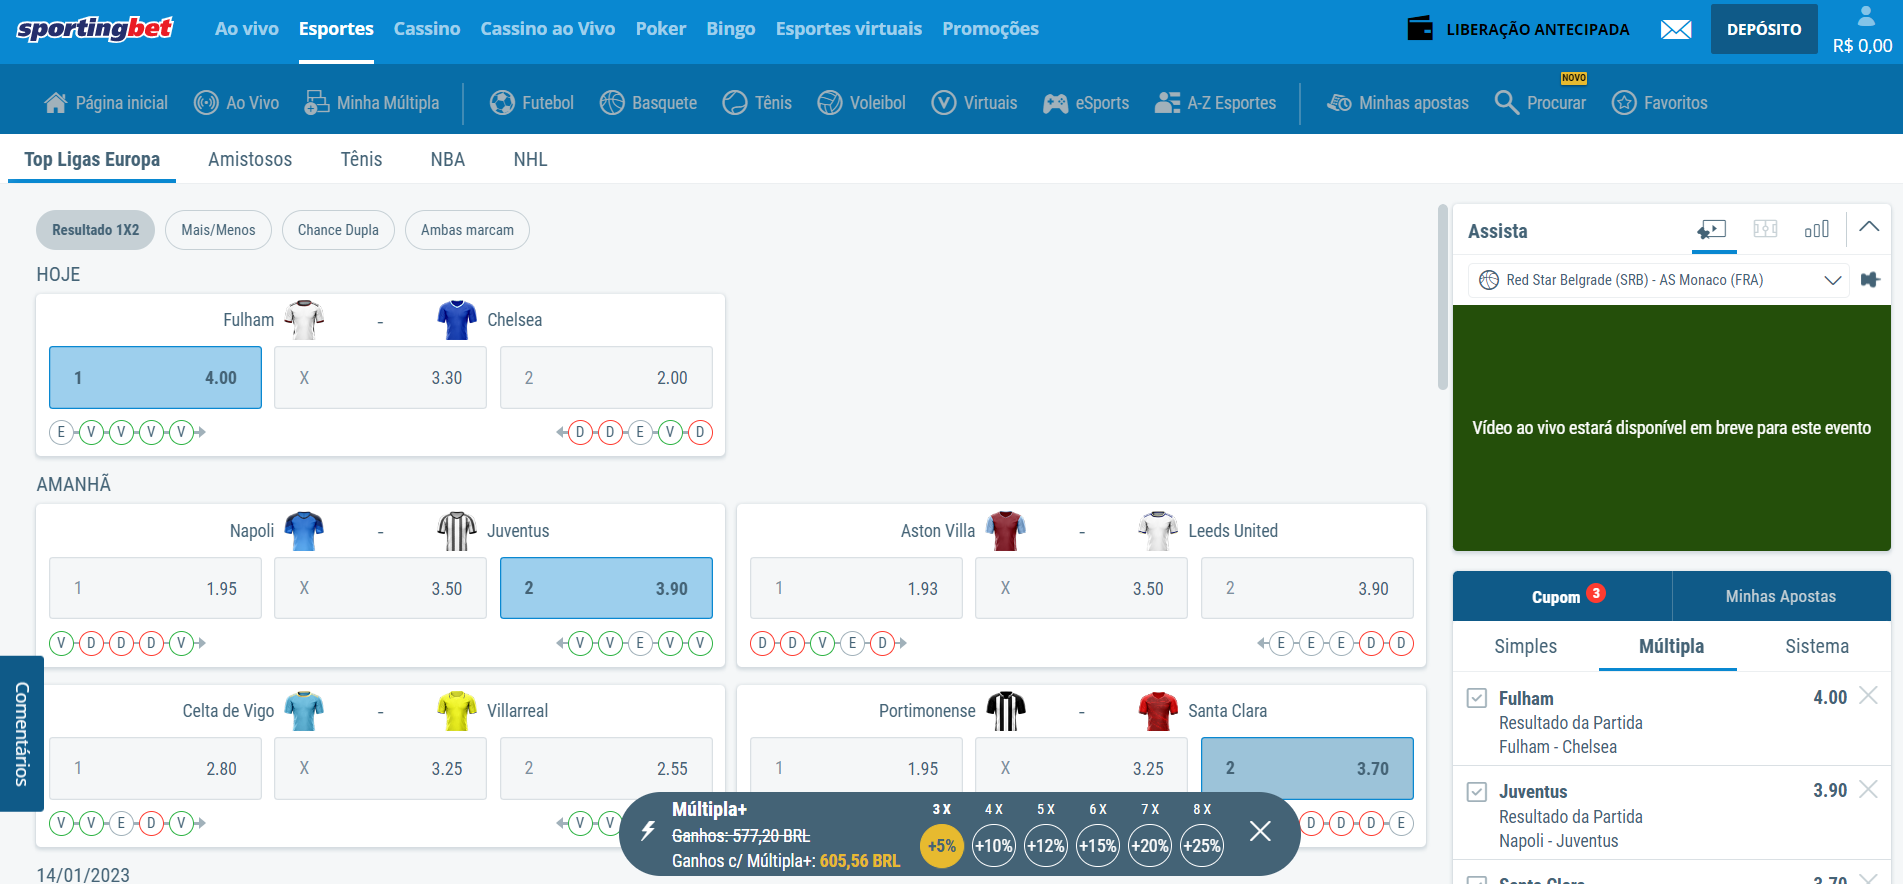Collapse the Assista panel

click(x=1869, y=227)
